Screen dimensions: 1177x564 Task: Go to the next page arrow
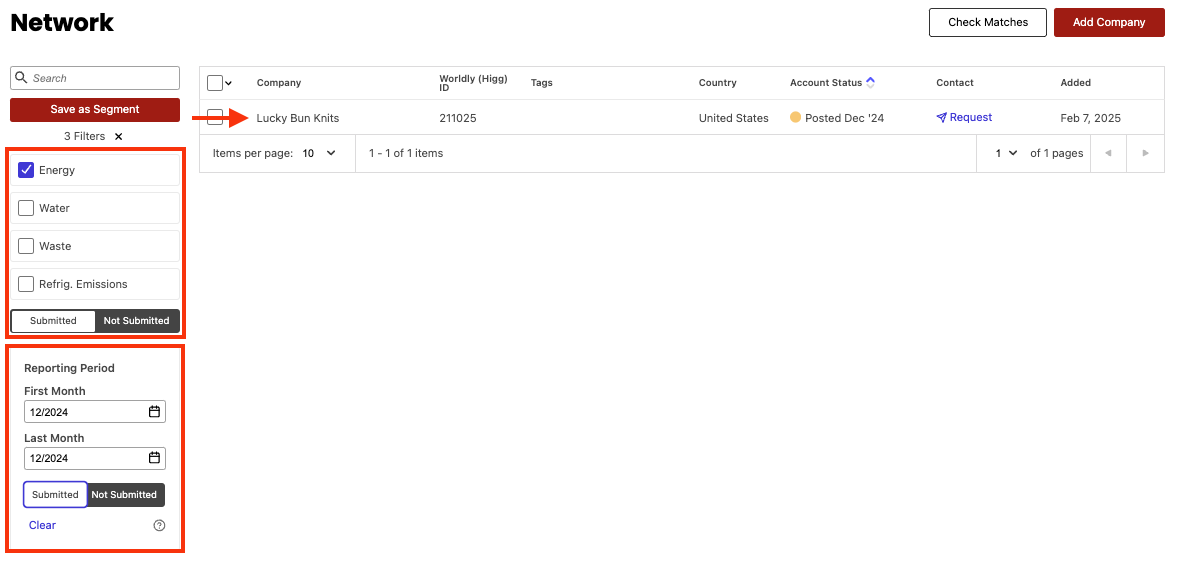pyautogui.click(x=1145, y=153)
